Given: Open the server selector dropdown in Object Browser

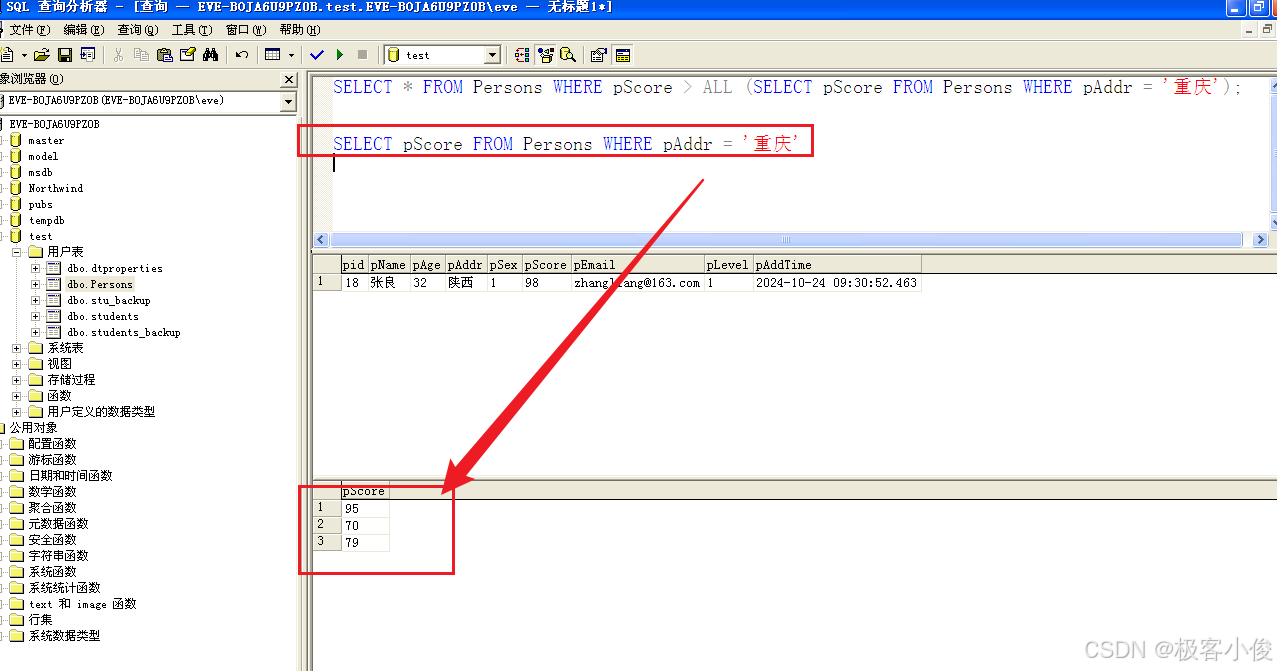Looking at the screenshot, I should point(288,101).
